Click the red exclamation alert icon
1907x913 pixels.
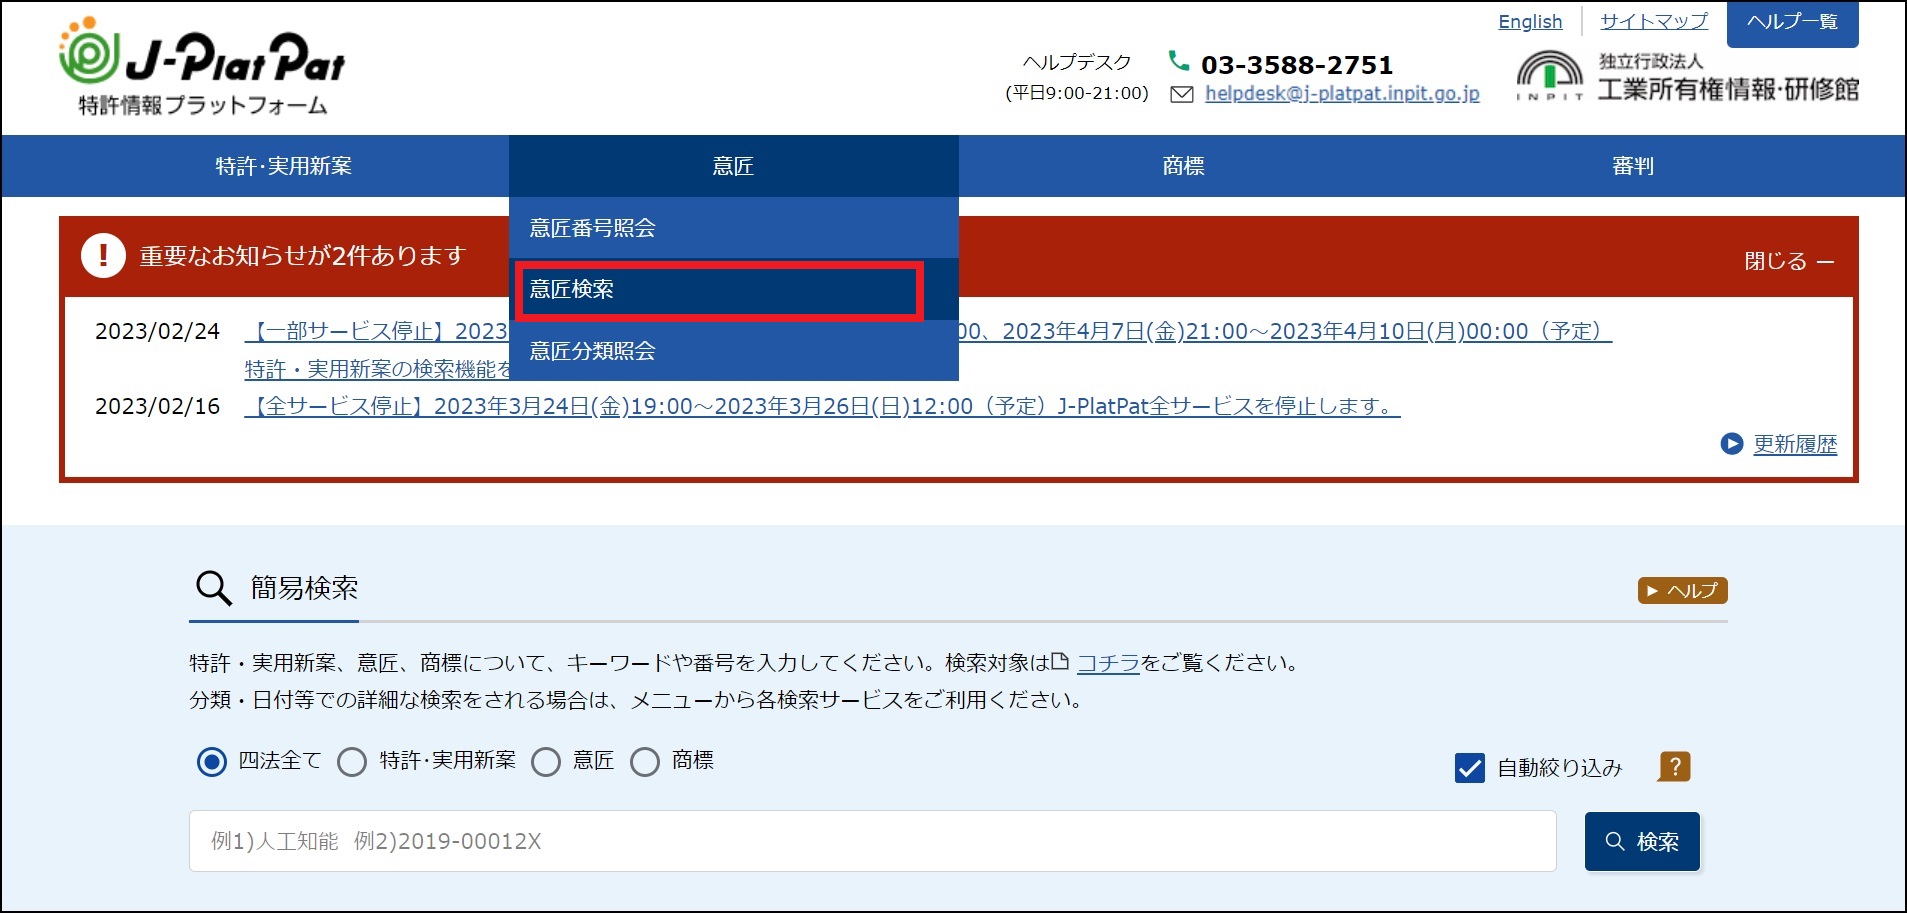pyautogui.click(x=103, y=255)
